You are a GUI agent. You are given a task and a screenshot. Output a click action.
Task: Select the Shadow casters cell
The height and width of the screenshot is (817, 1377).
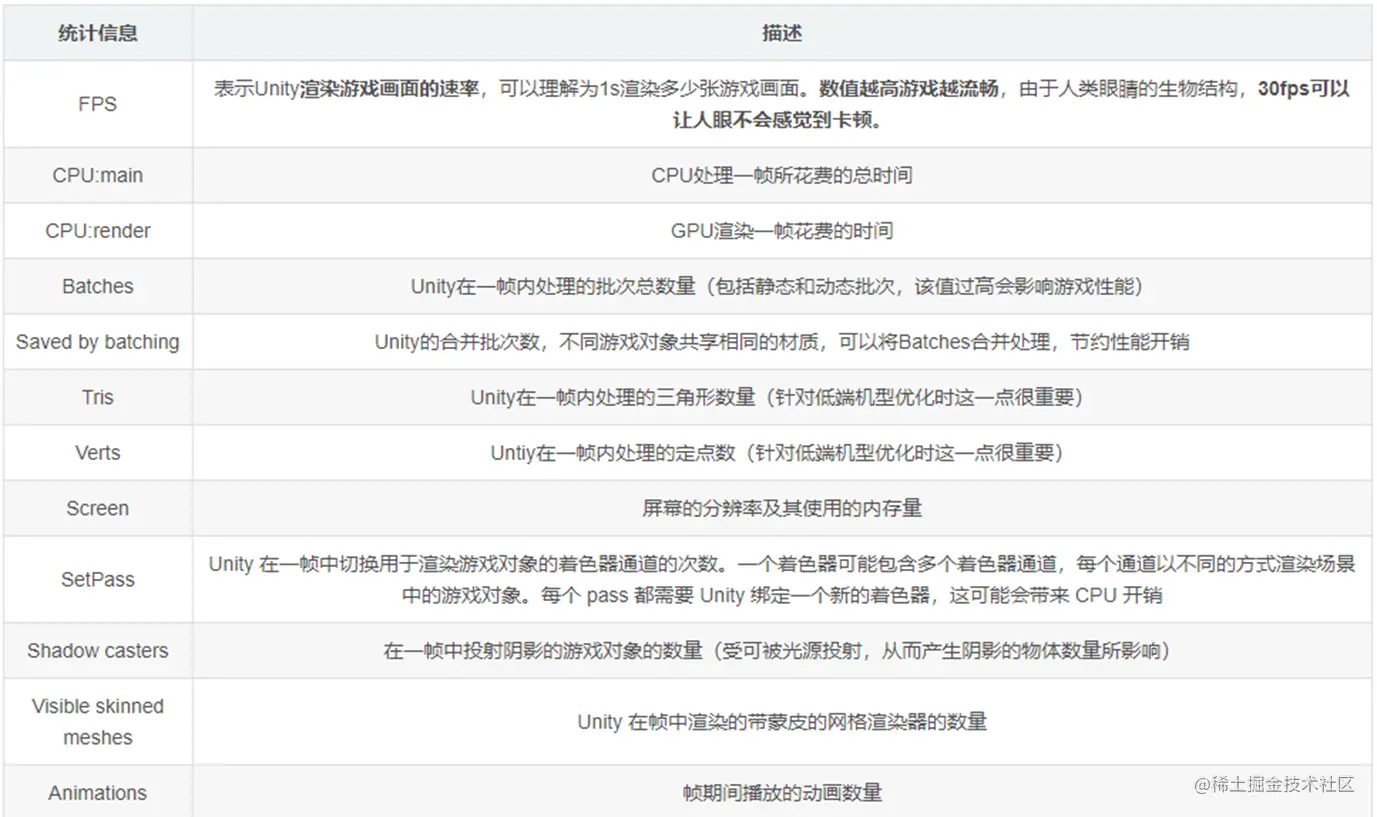coord(98,651)
